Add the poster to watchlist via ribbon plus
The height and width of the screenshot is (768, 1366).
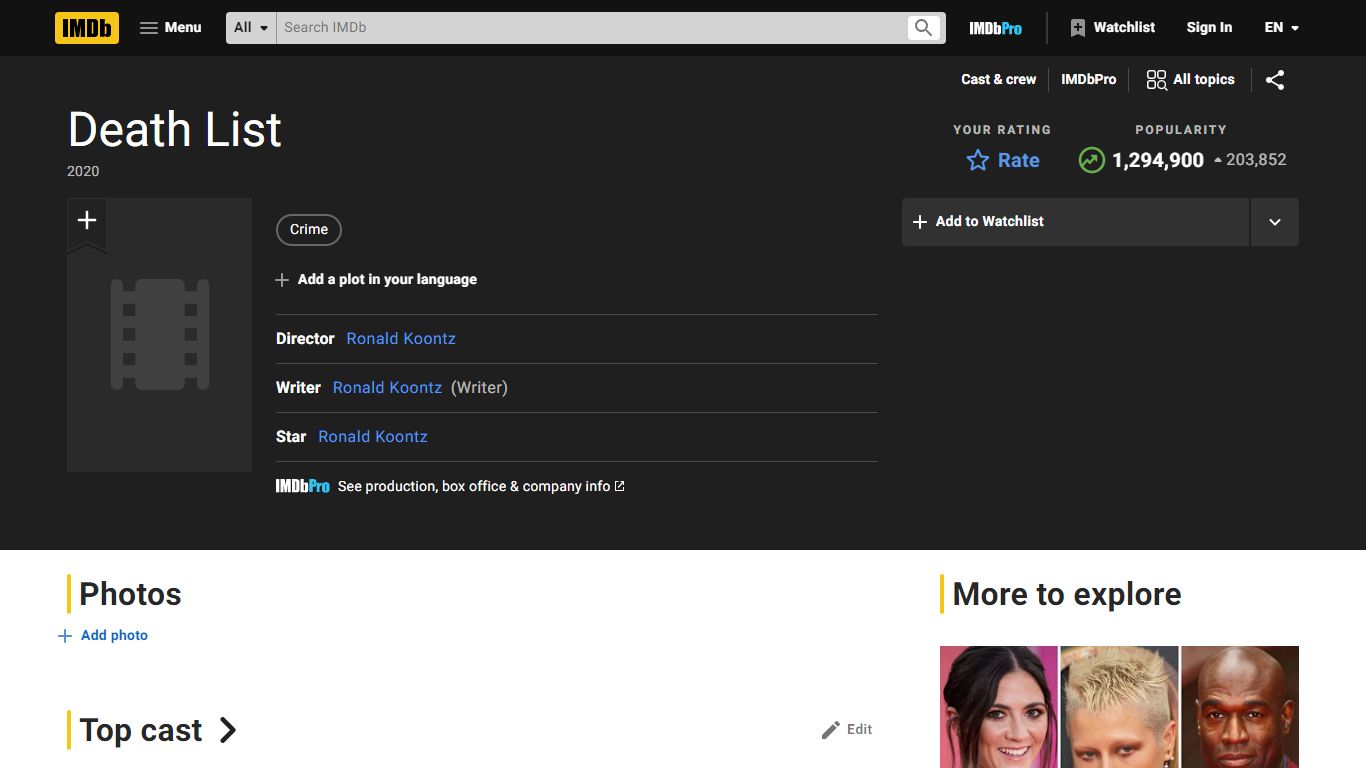[x=87, y=221]
